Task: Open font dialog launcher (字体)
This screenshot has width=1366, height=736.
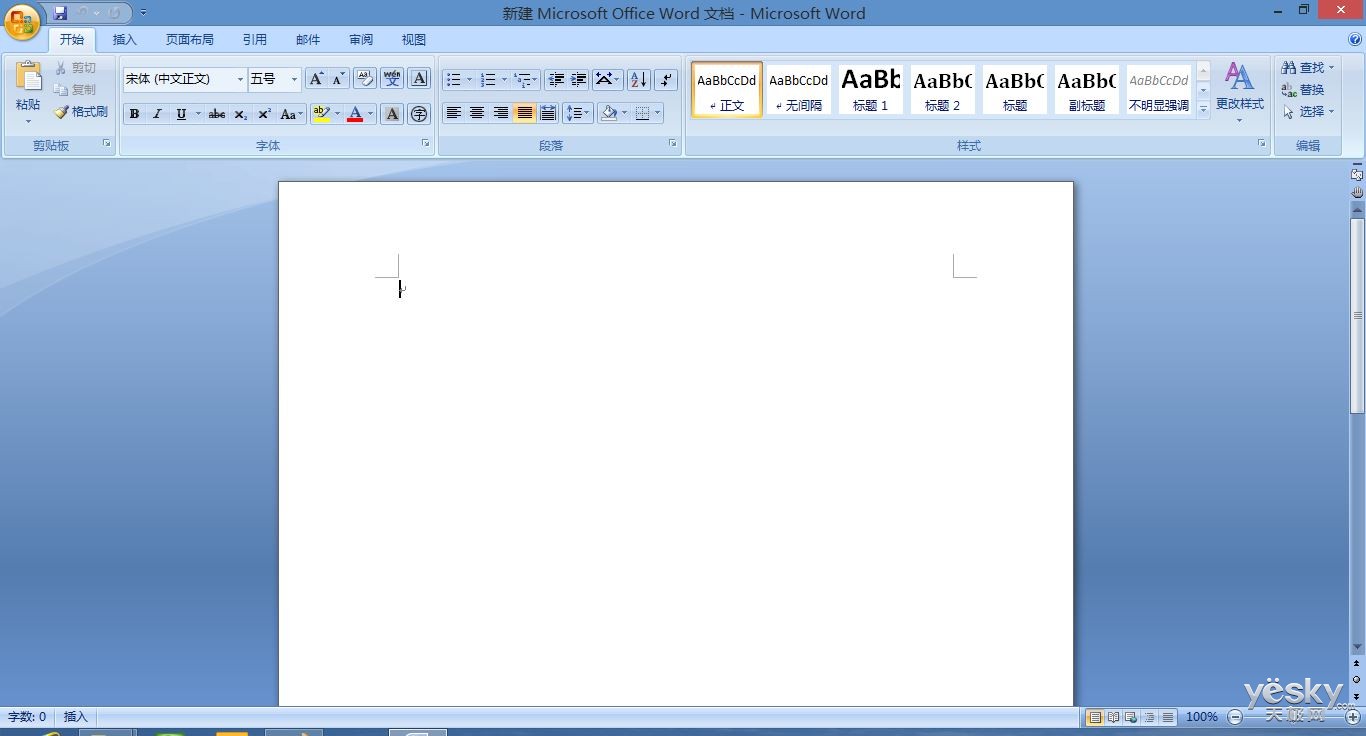Action: (x=425, y=144)
